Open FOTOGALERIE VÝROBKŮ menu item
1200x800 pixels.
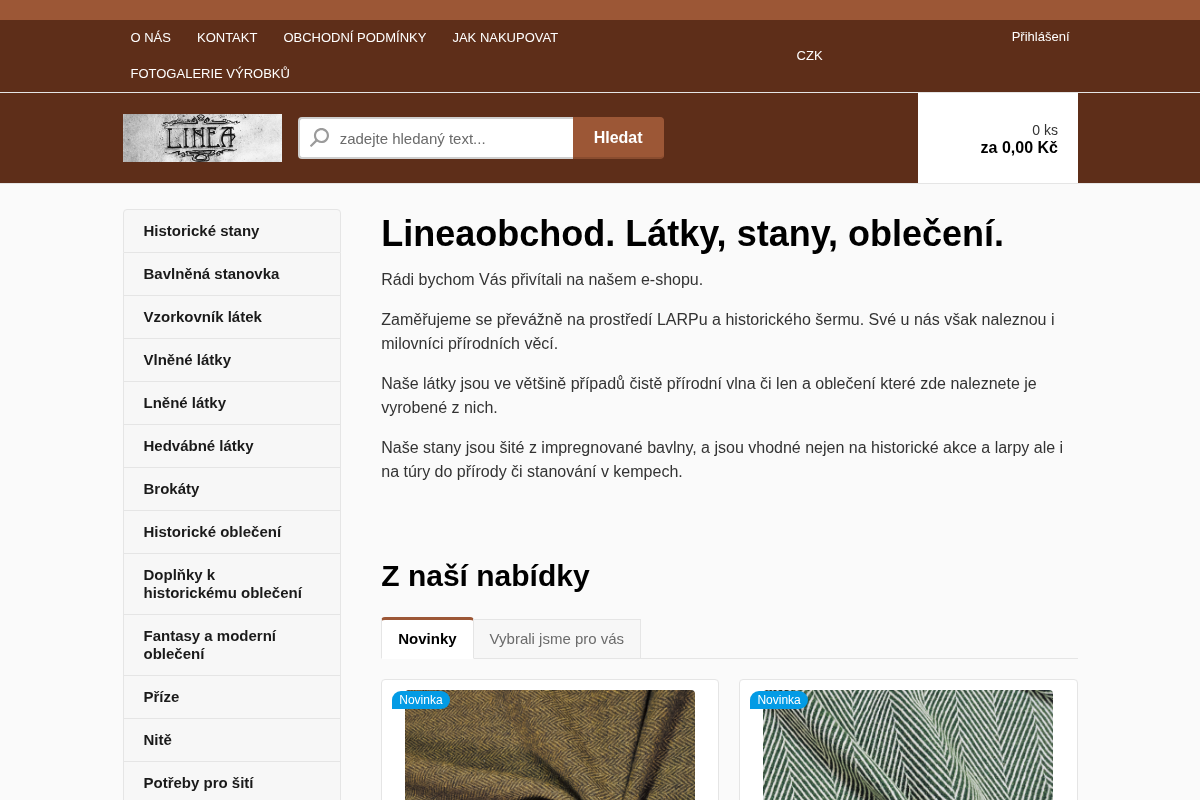click(210, 73)
